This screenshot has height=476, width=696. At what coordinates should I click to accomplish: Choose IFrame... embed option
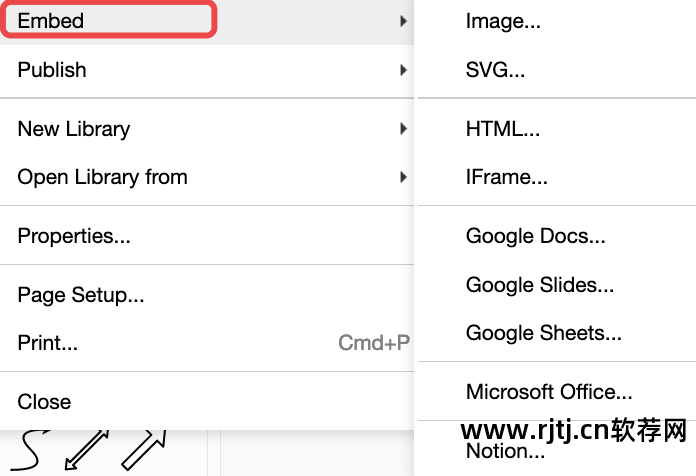click(x=507, y=178)
